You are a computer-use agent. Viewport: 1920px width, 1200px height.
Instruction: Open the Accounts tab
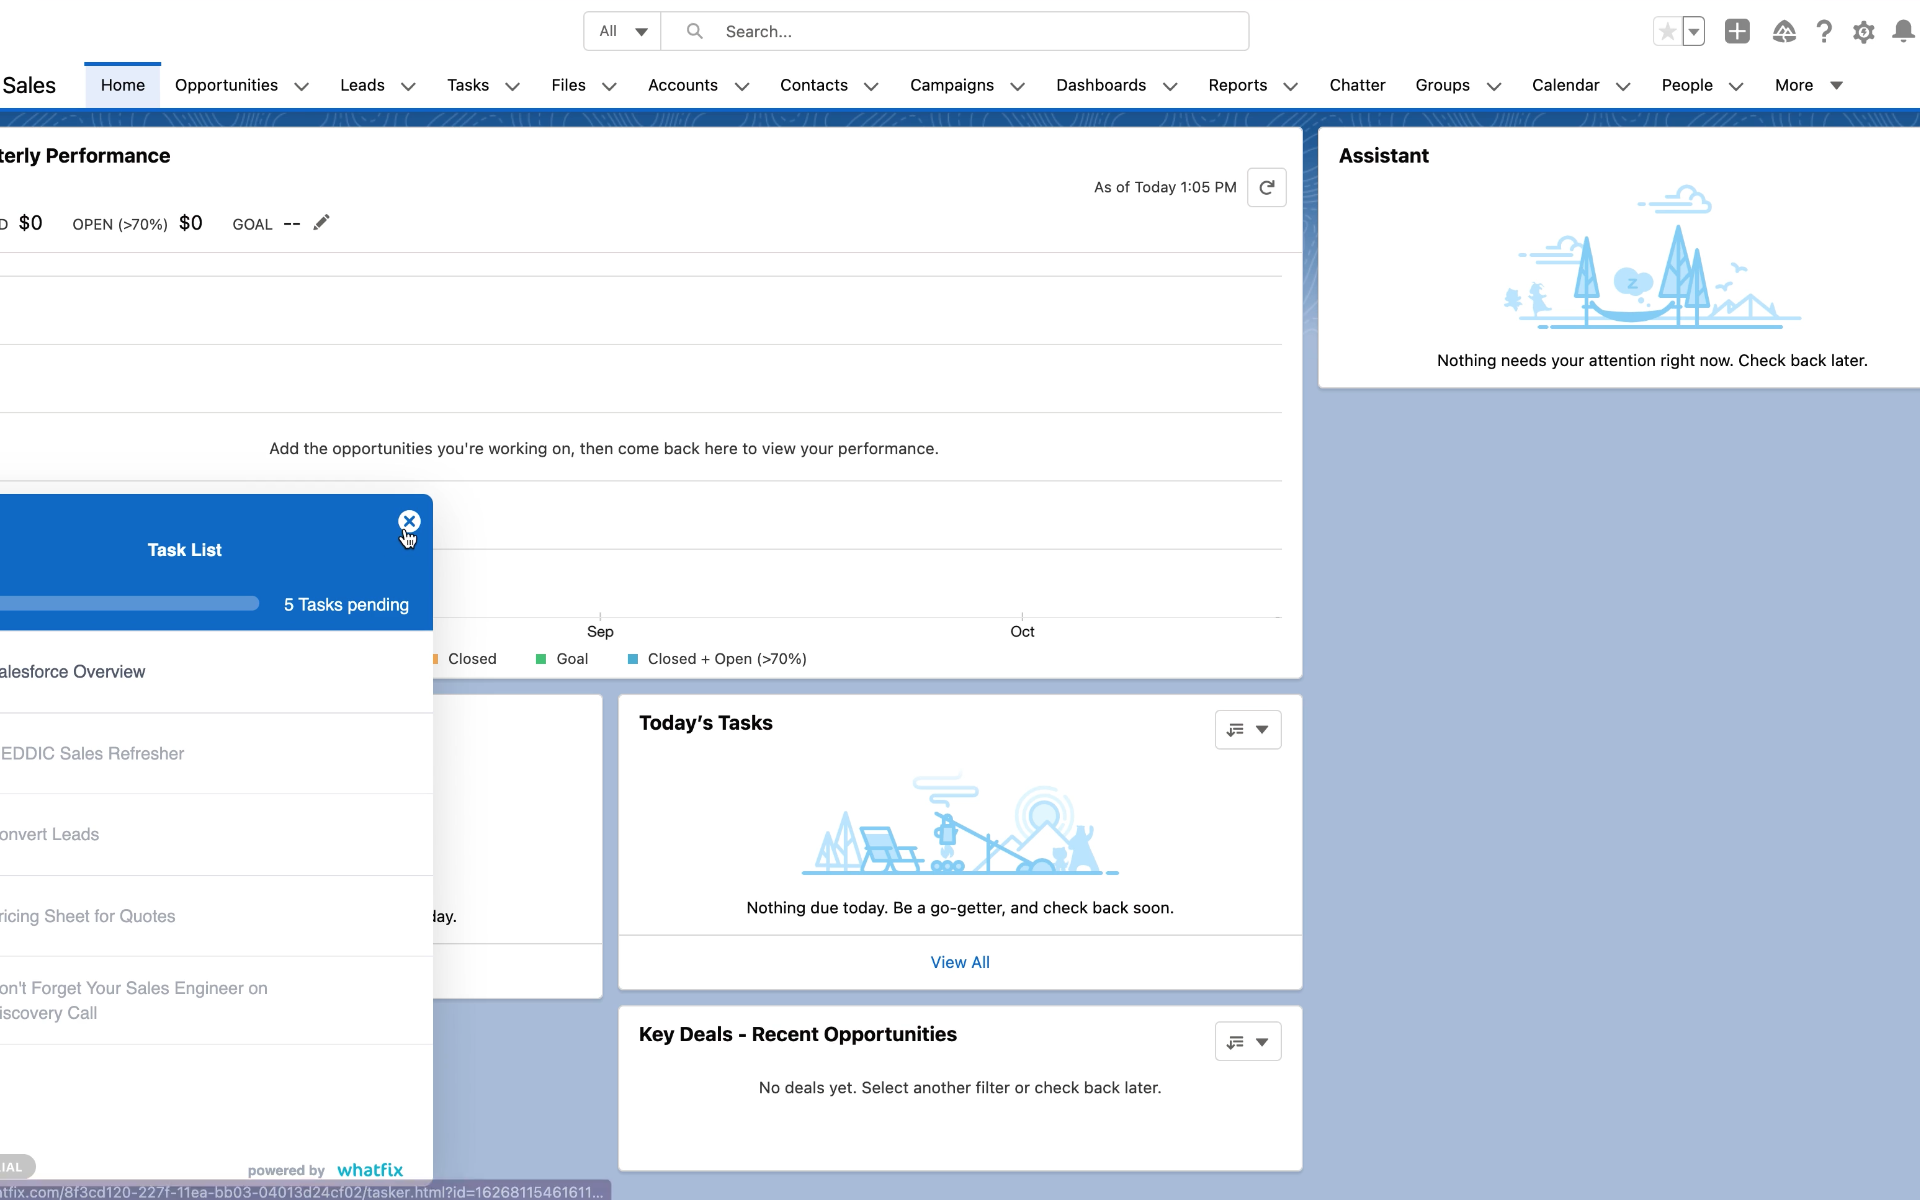[683, 85]
